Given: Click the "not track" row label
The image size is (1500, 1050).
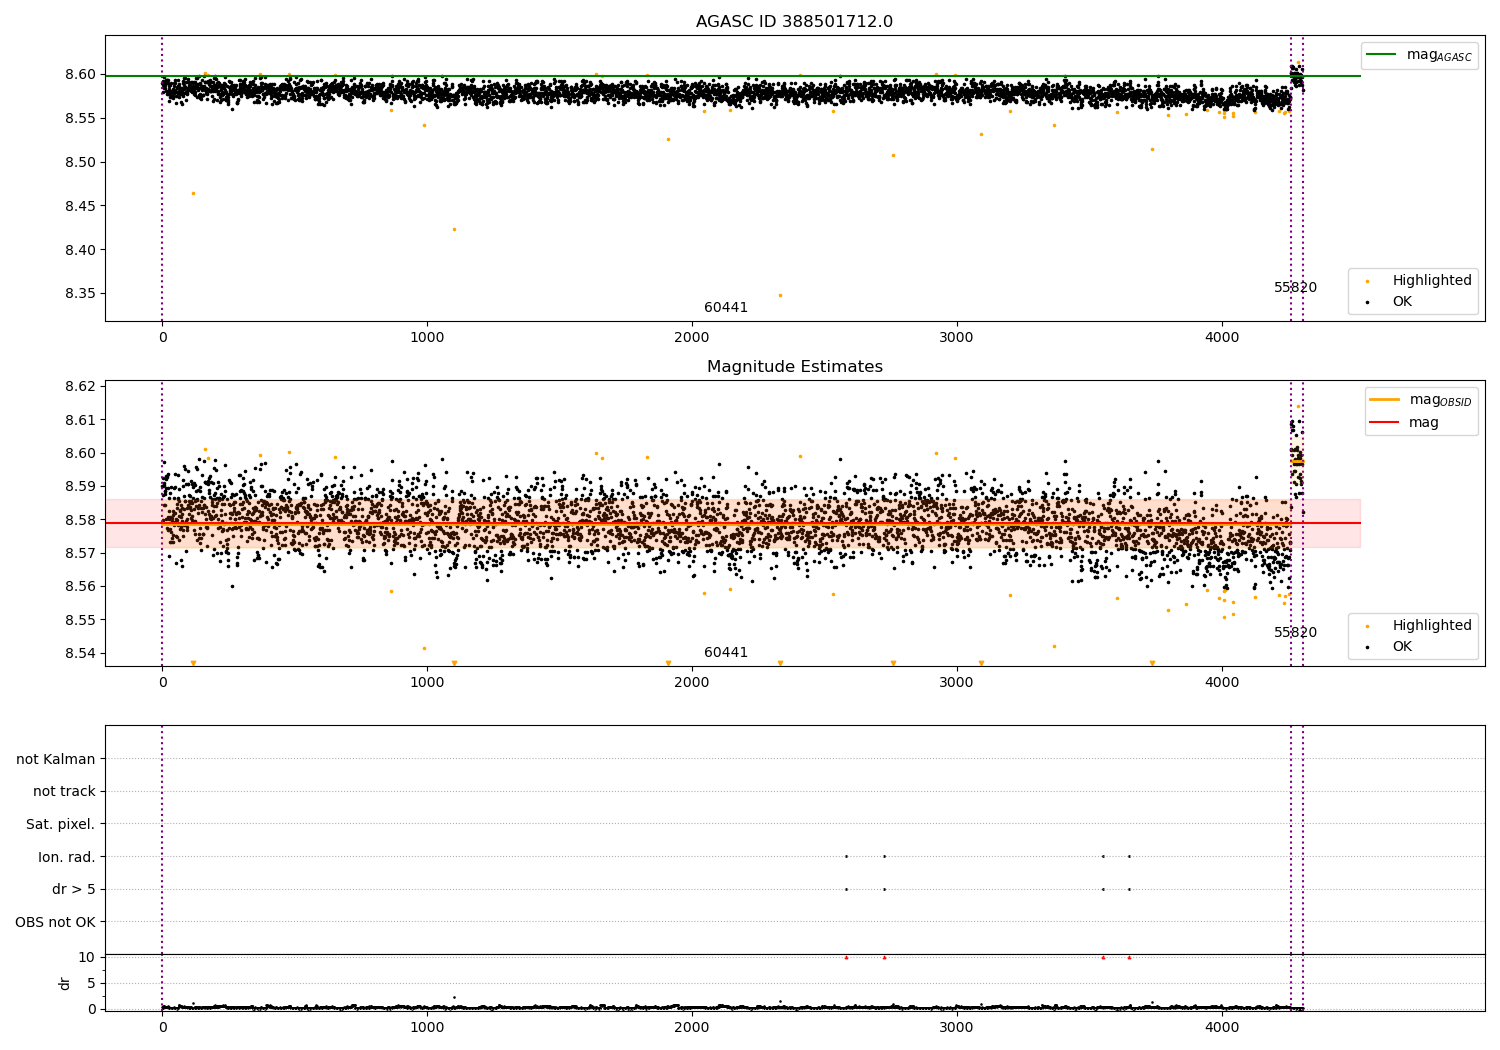Looking at the screenshot, I should tap(64, 792).
